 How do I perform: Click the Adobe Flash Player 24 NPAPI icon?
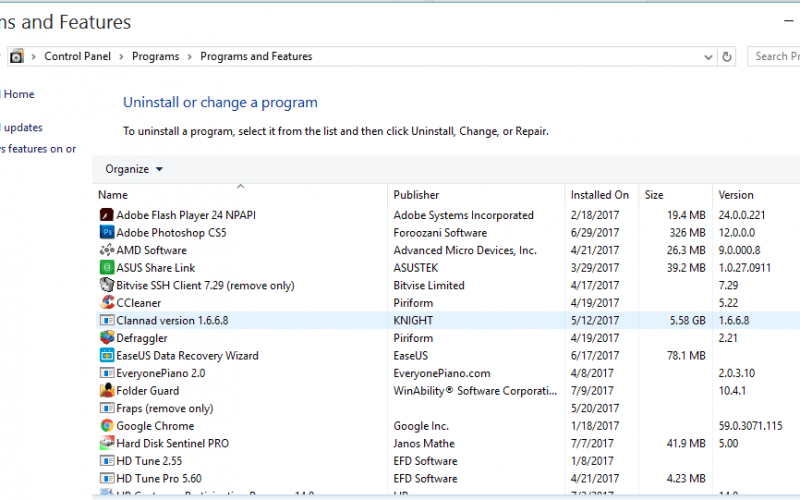click(107, 215)
